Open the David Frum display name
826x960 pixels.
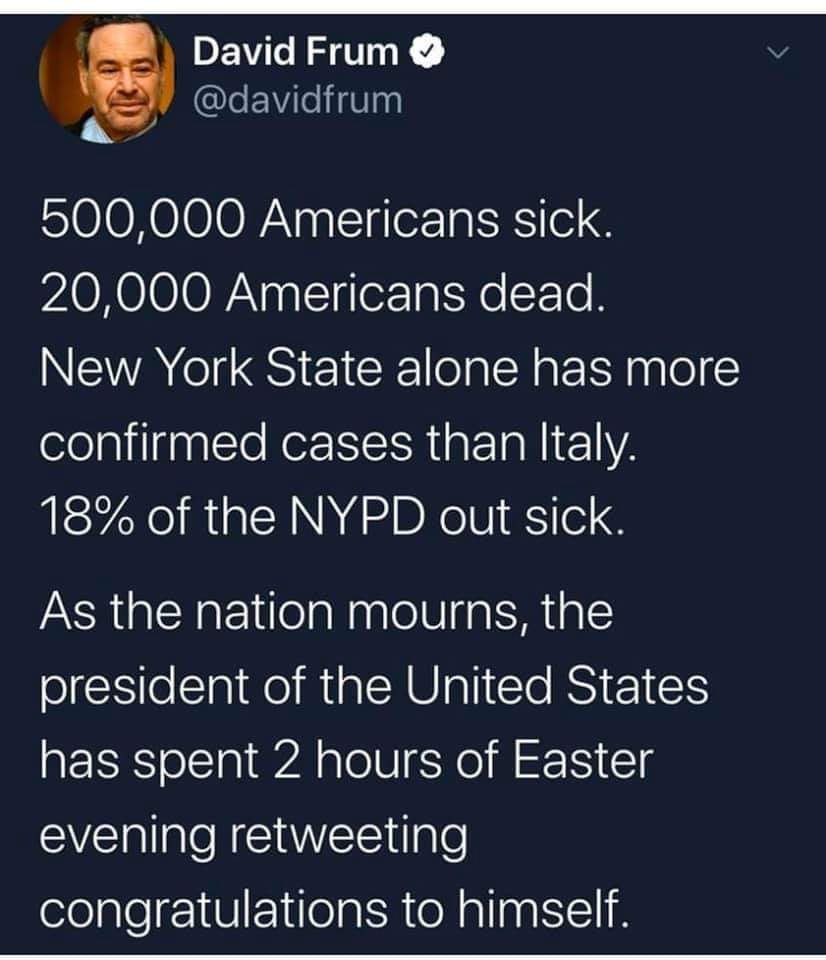click(x=295, y=51)
